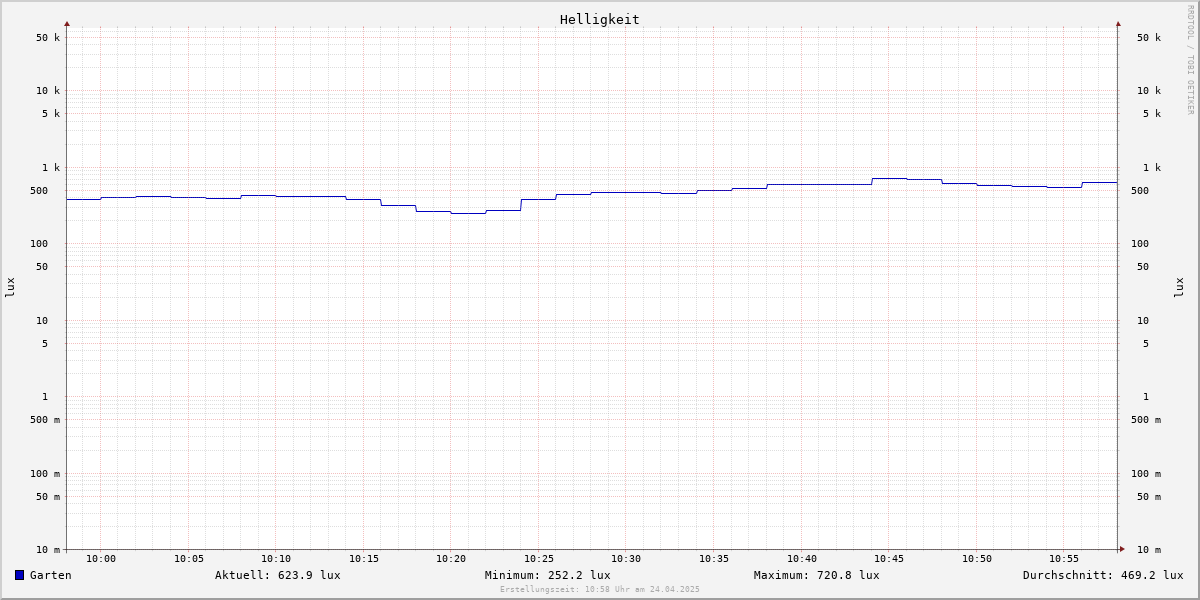Click the 10:15 time axis label

pyautogui.click(x=364, y=559)
